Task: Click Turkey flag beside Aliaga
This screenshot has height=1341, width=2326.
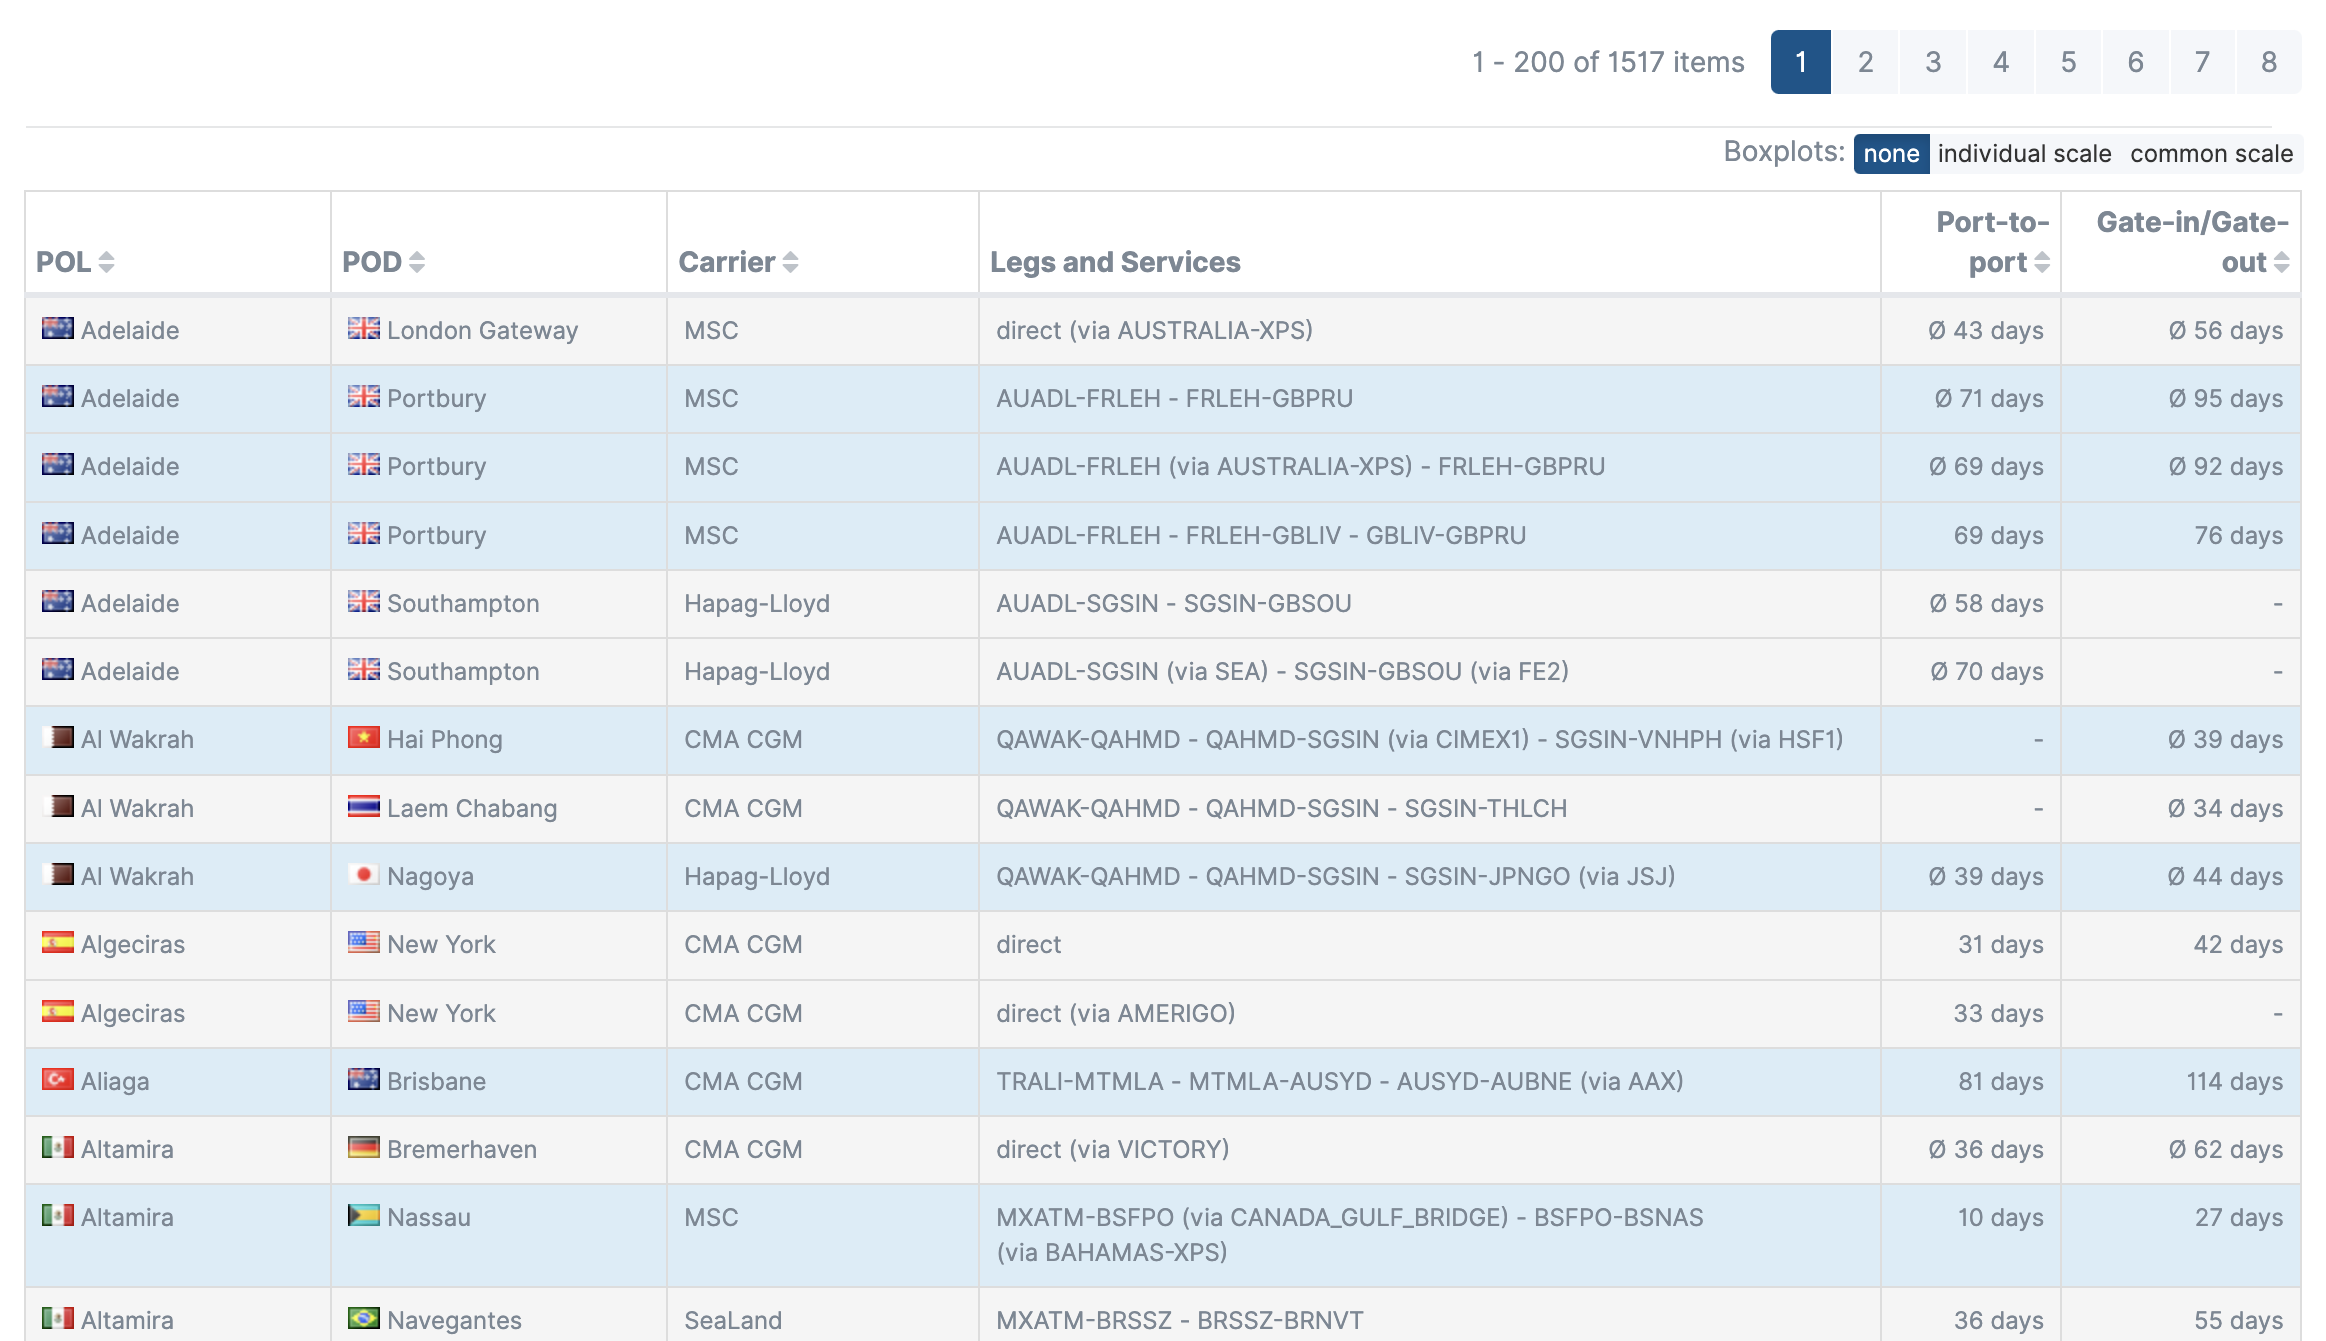Action: click(x=58, y=1079)
